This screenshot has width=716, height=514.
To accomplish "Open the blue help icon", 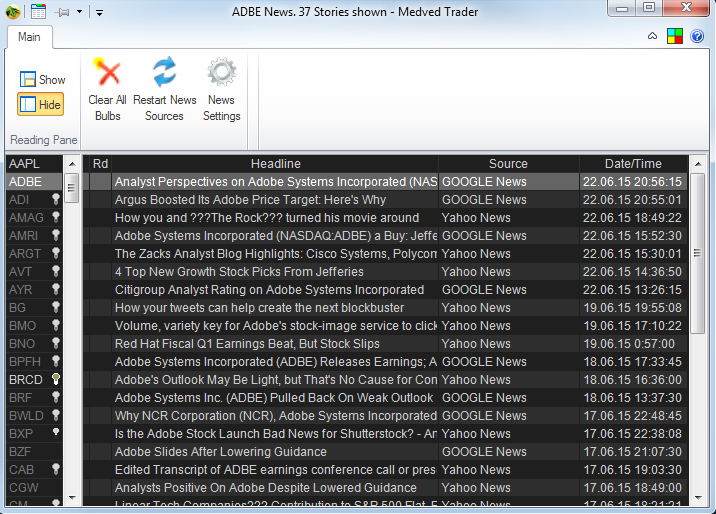I will click(x=697, y=36).
